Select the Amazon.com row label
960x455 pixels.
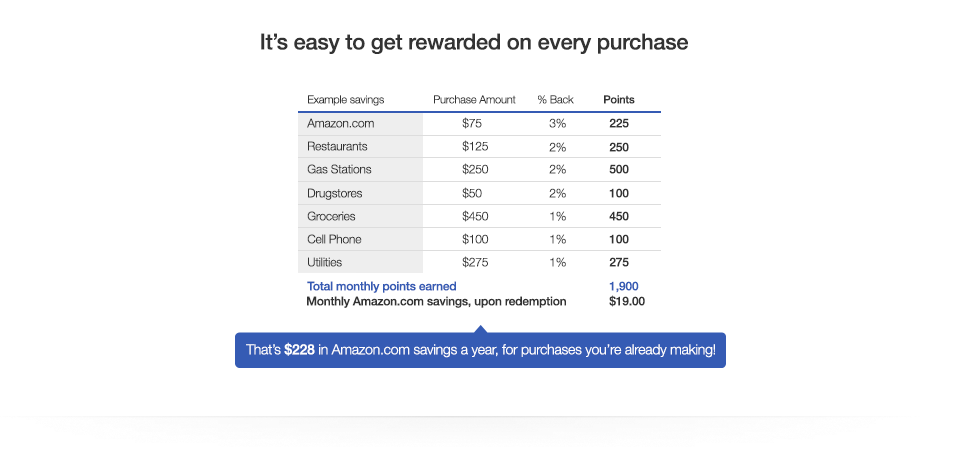pyautogui.click(x=340, y=124)
